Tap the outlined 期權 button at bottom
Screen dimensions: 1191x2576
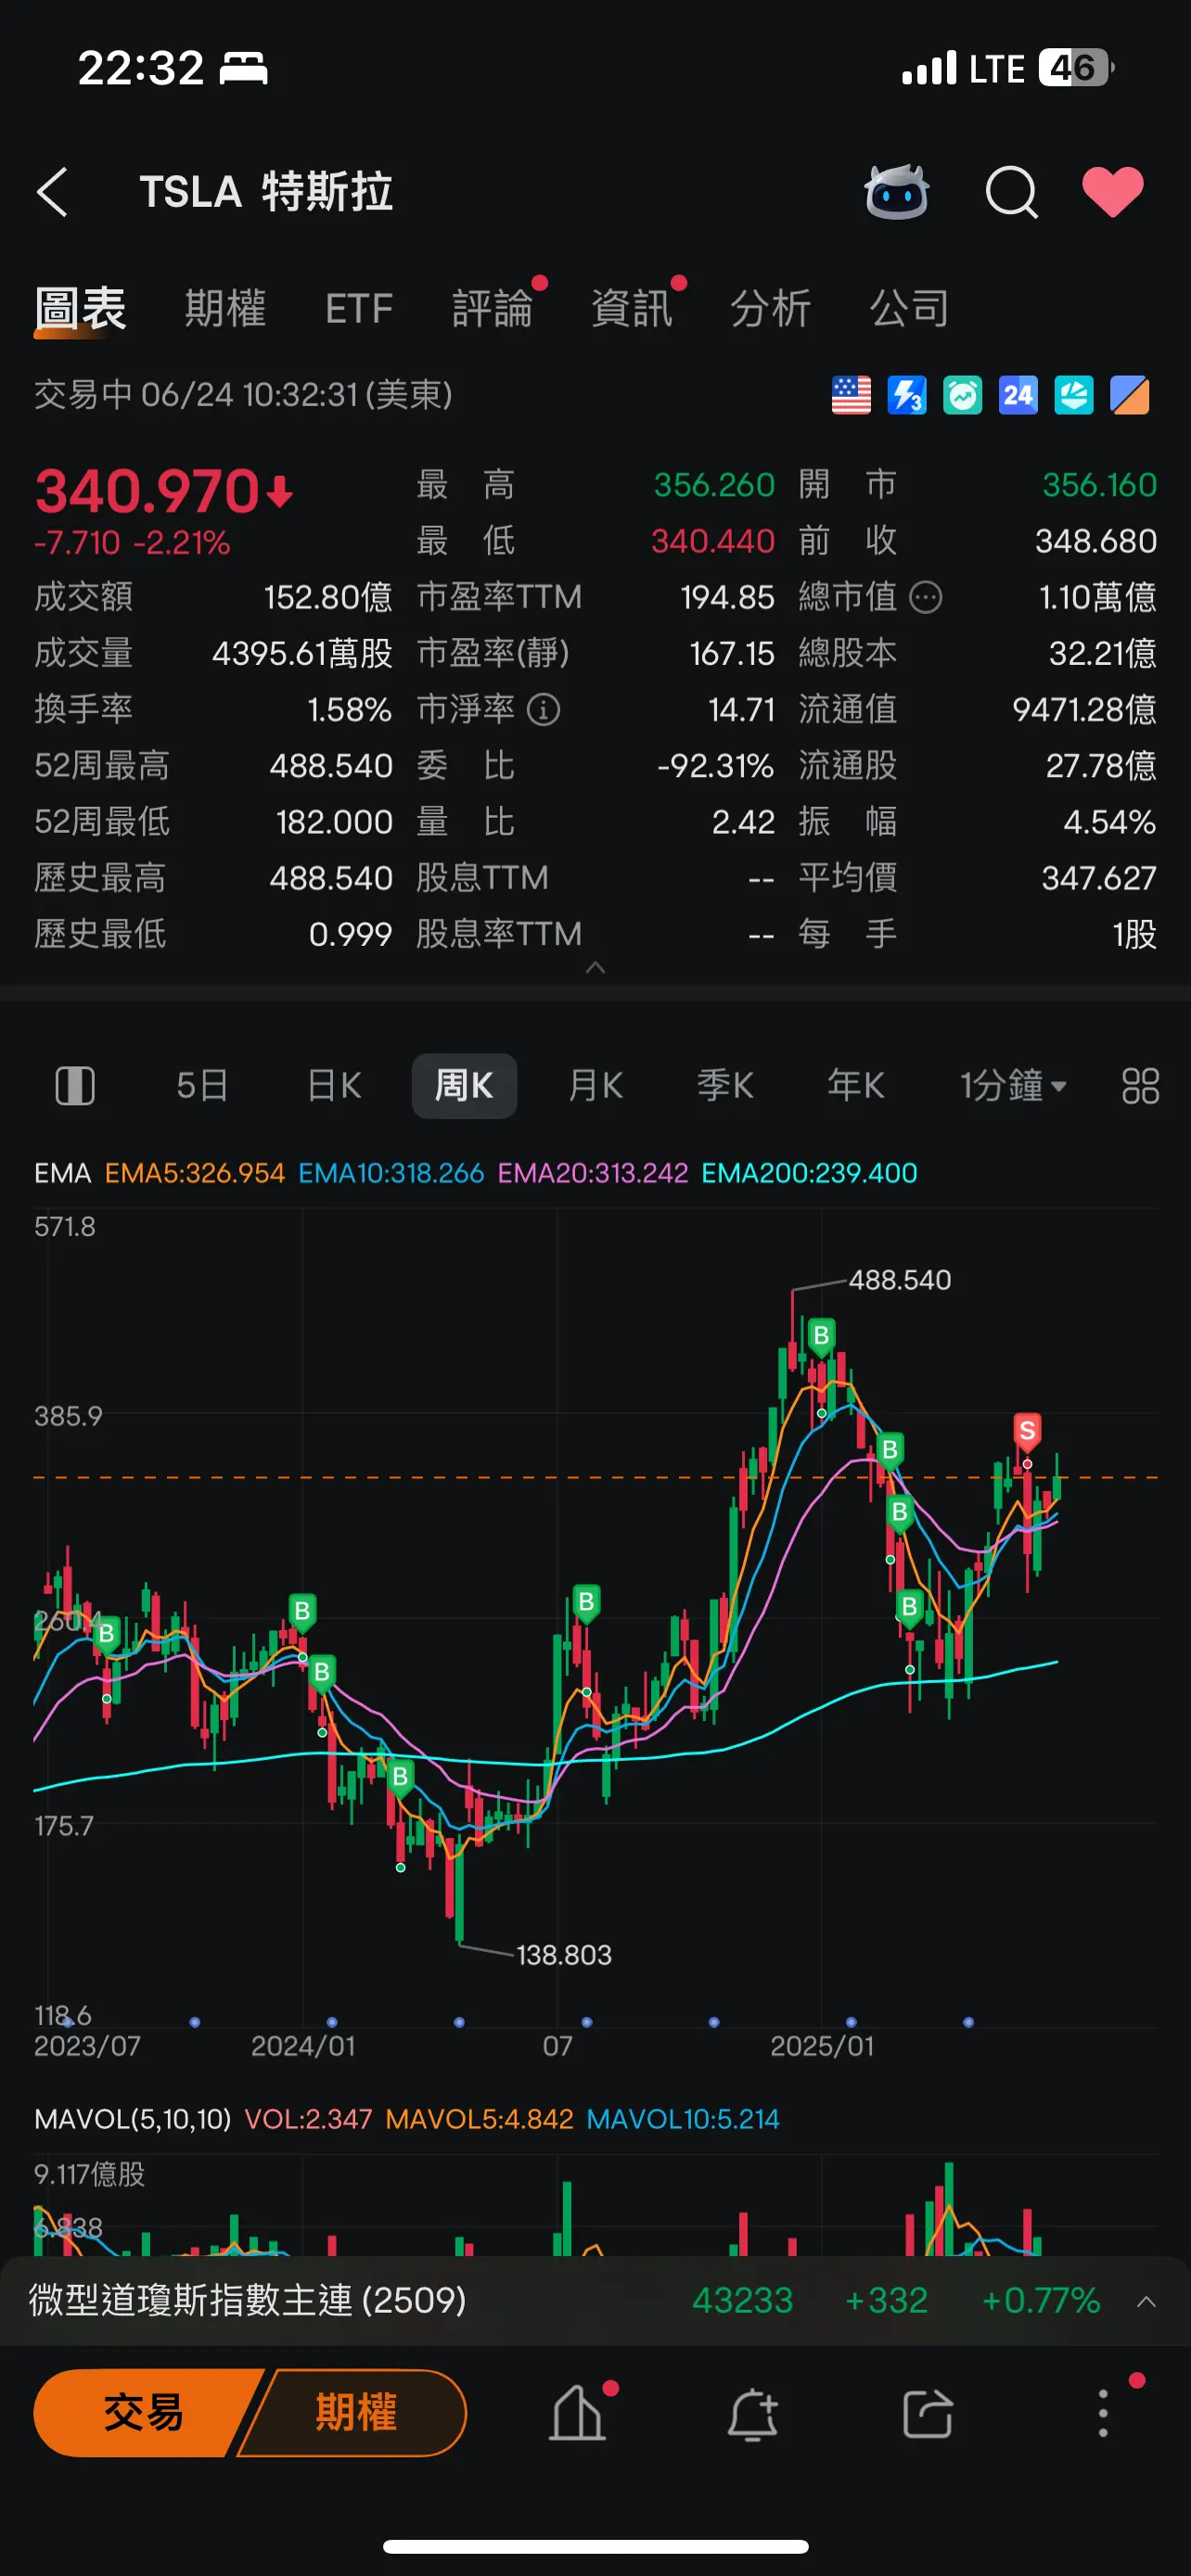pyautogui.click(x=355, y=2413)
